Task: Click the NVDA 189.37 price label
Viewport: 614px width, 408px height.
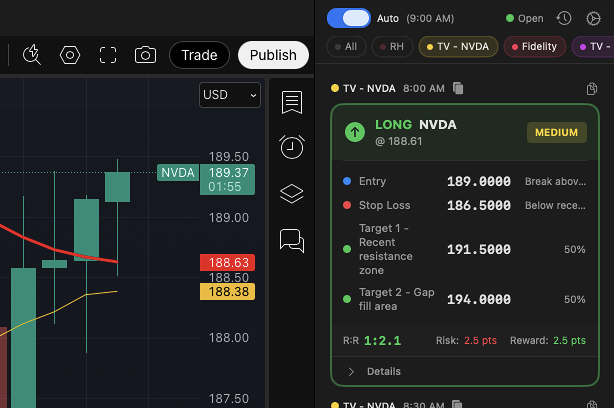Action: tap(206, 180)
